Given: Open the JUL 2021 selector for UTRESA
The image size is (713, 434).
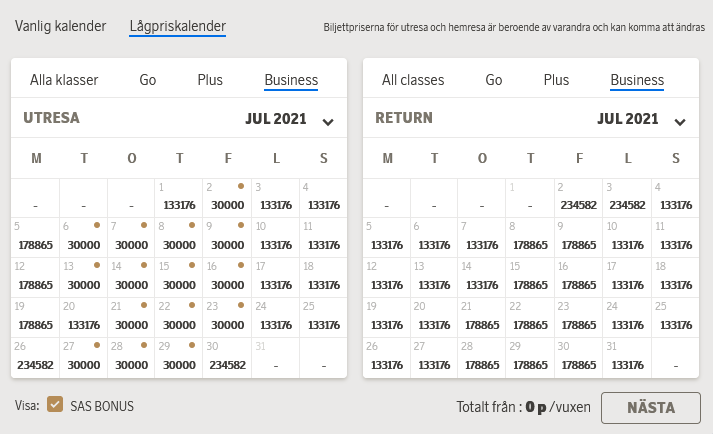Looking at the screenshot, I should 276,119.
